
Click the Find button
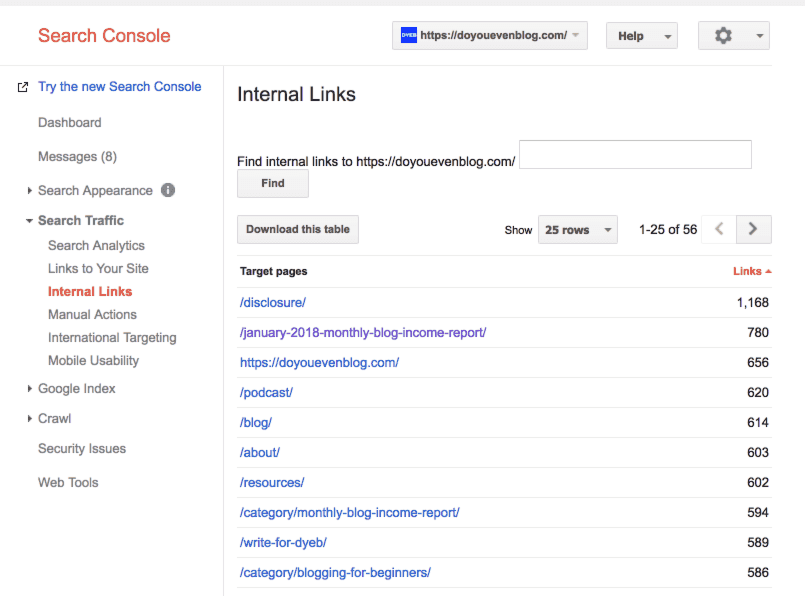(x=273, y=183)
